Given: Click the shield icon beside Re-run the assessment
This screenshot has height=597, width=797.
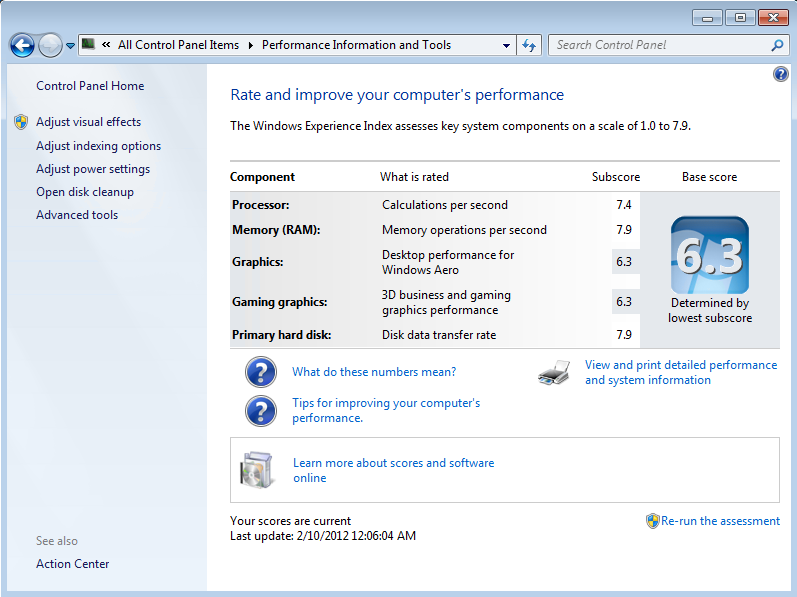Looking at the screenshot, I should [653, 521].
